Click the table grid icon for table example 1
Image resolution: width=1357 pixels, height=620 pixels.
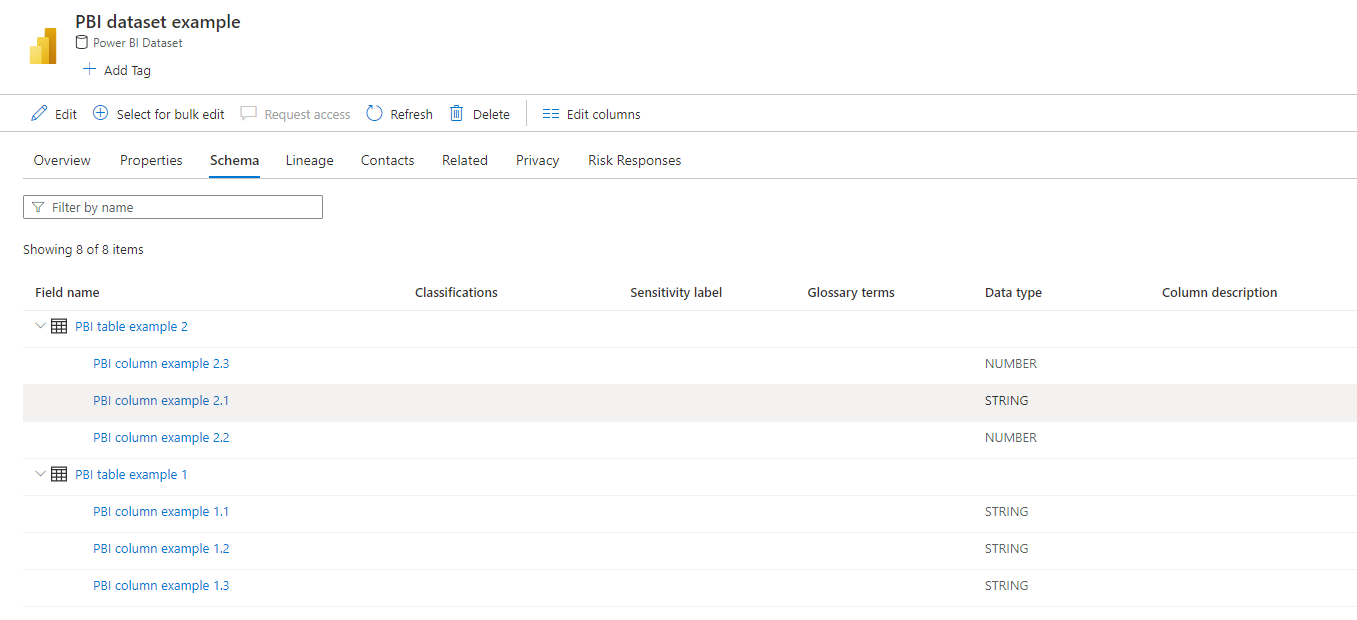click(x=59, y=475)
